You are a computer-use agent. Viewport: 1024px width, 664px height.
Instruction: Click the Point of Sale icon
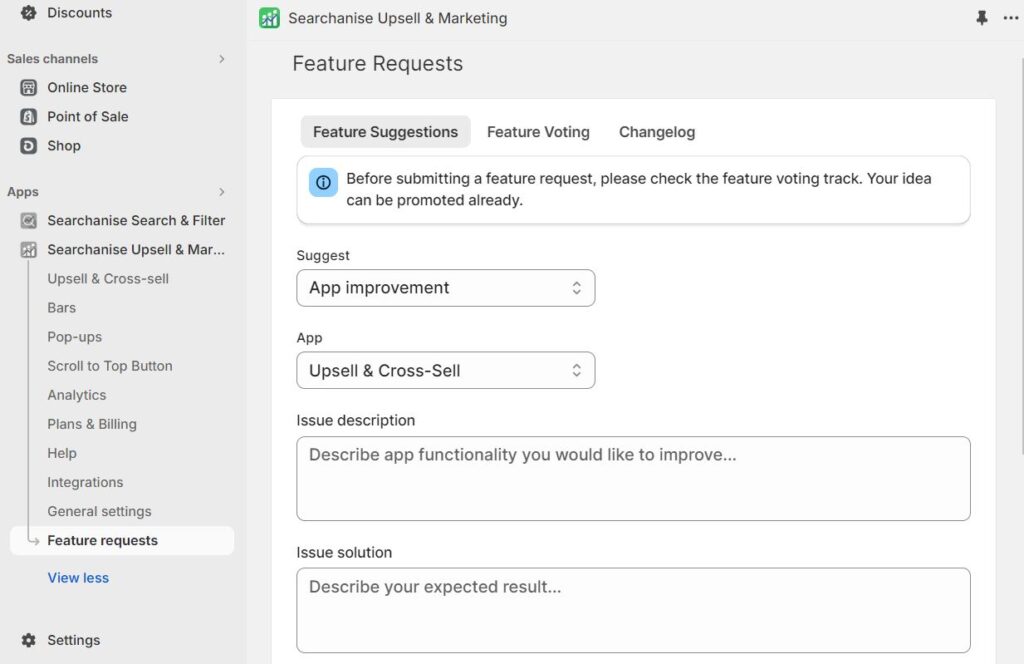pos(30,116)
